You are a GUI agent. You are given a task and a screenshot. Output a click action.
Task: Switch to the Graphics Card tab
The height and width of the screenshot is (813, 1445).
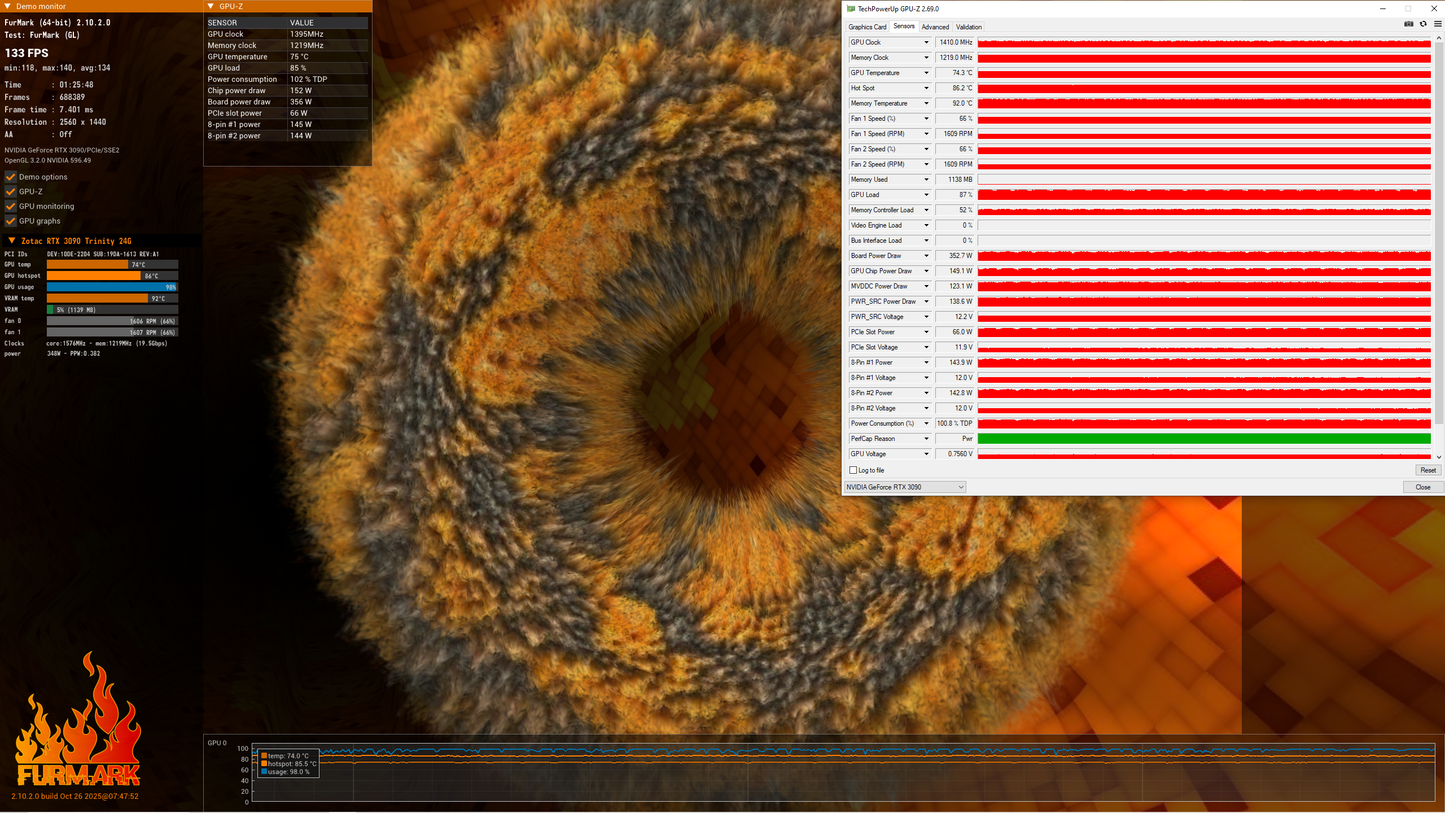coord(867,27)
